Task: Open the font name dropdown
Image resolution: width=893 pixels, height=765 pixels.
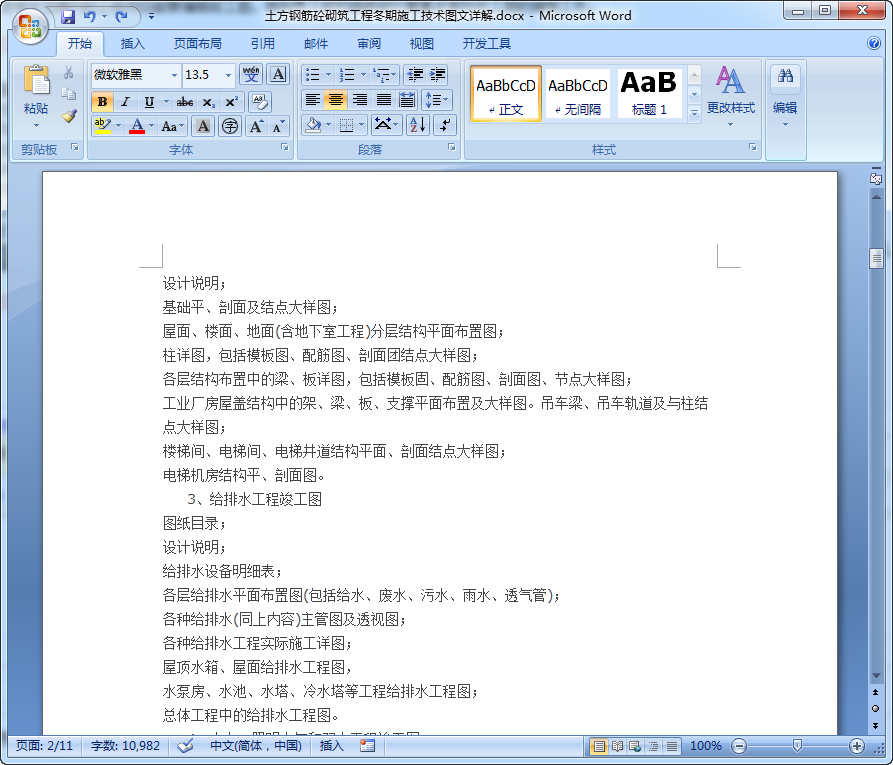Action: [174, 75]
